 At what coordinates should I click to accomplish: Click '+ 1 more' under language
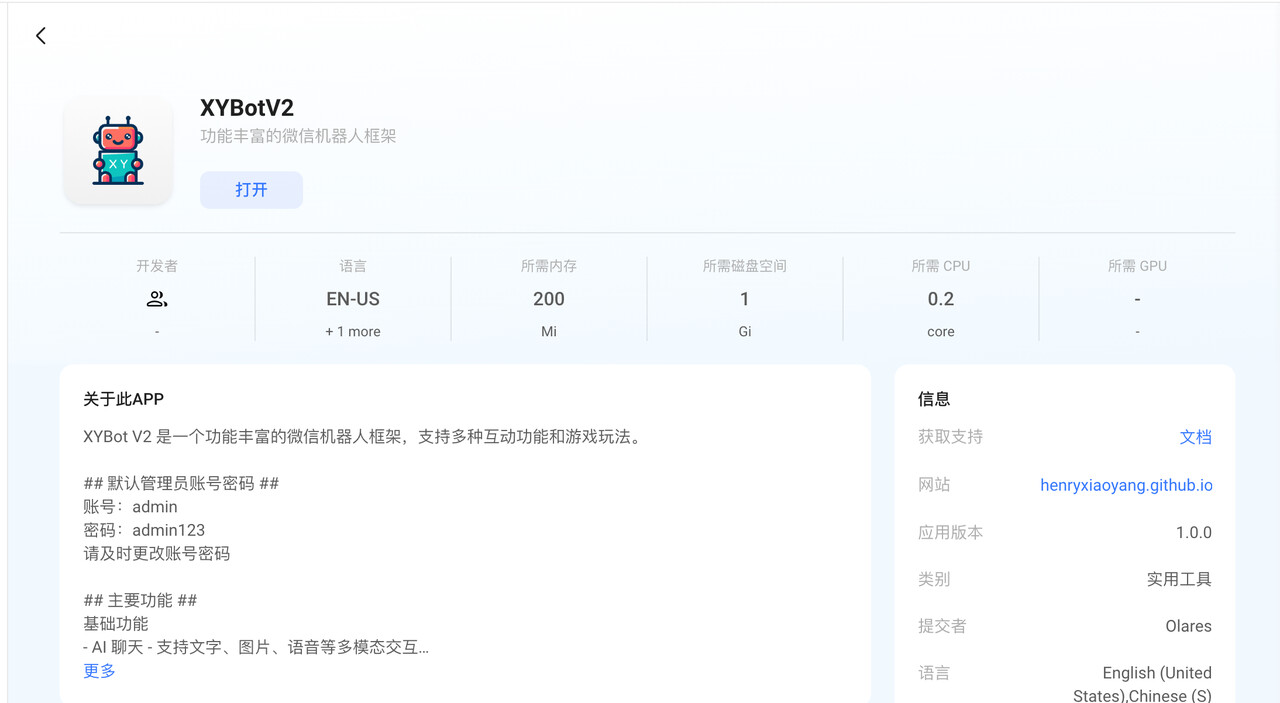[353, 332]
